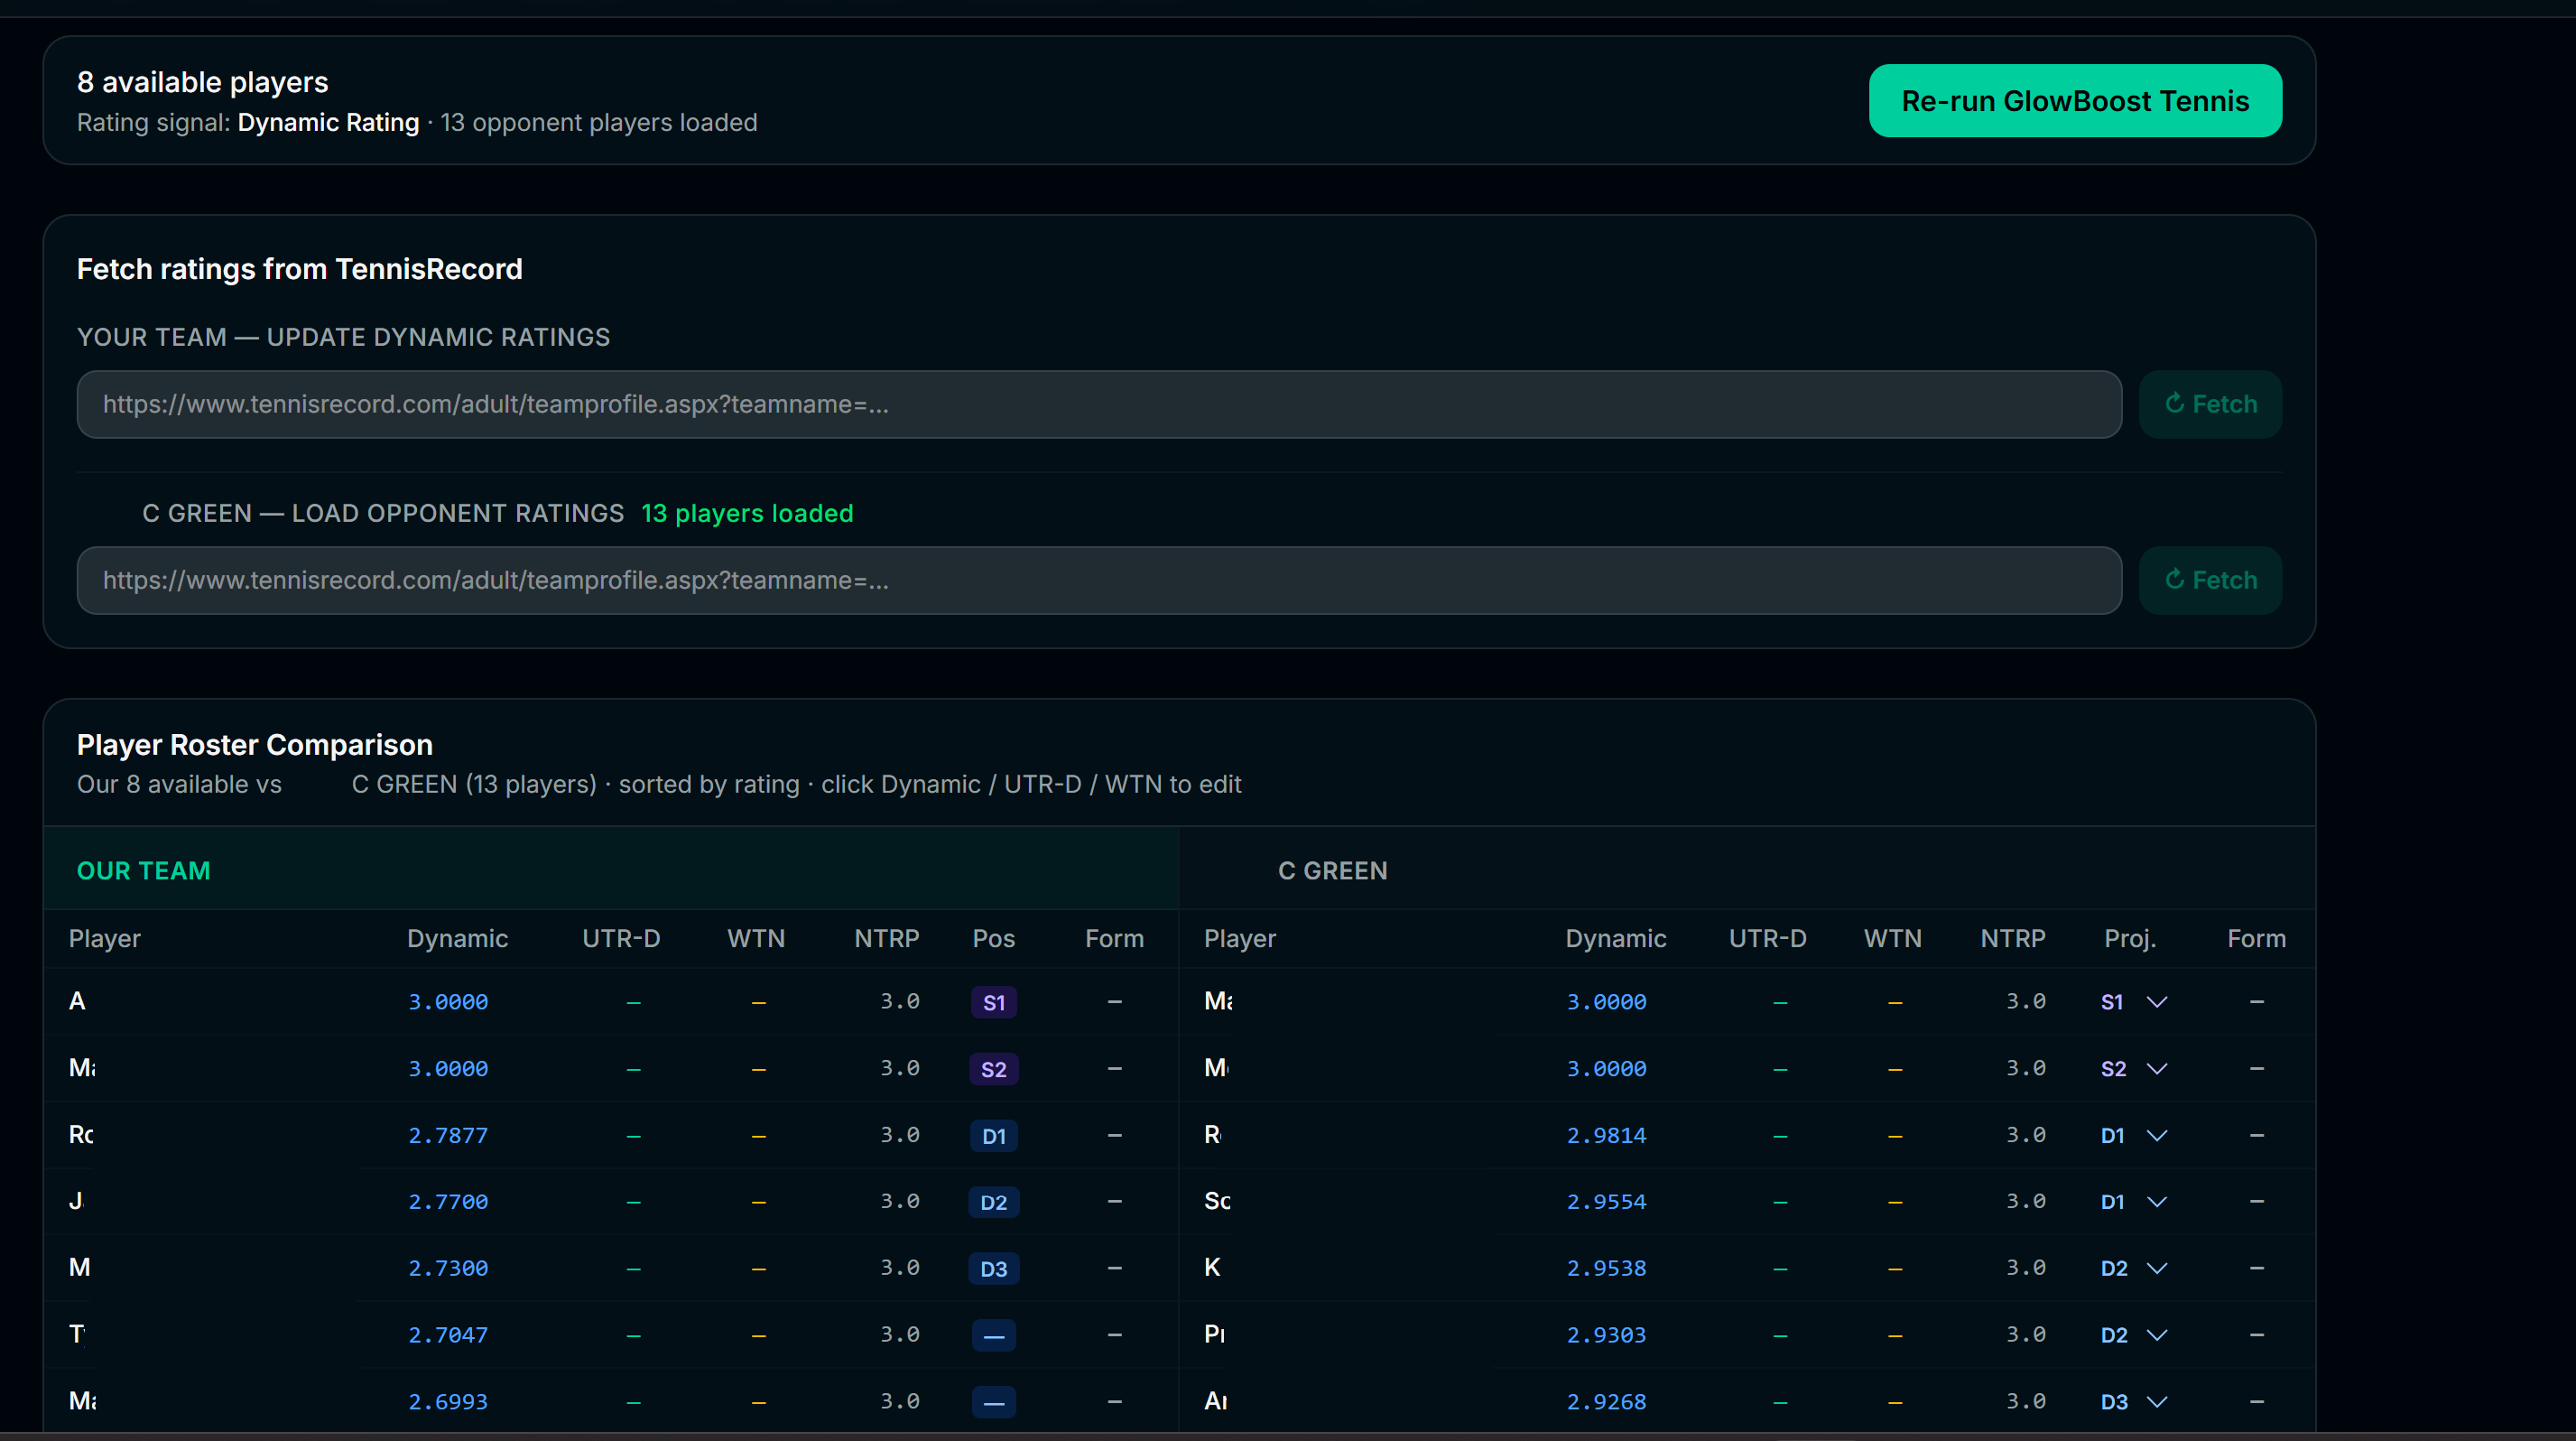Edit WTN cell in the 2.9538 row

coord(1895,1268)
